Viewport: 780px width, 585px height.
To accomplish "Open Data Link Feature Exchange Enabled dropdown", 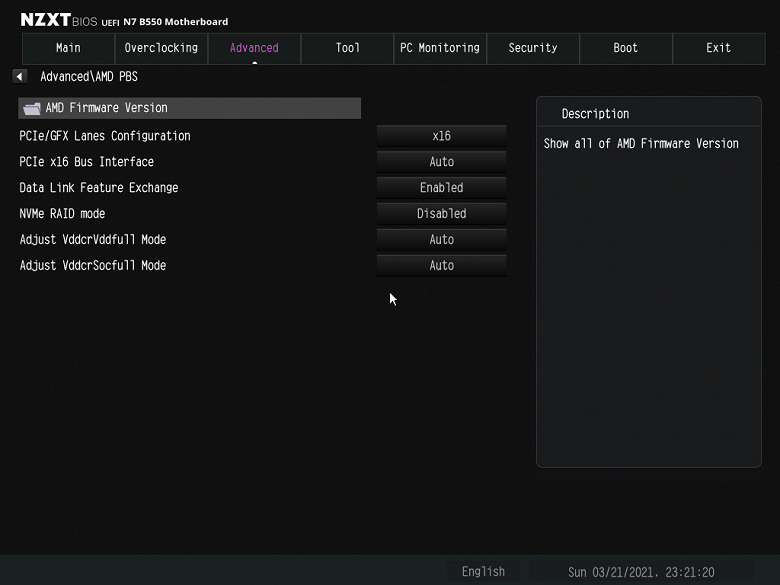I will tap(442, 188).
